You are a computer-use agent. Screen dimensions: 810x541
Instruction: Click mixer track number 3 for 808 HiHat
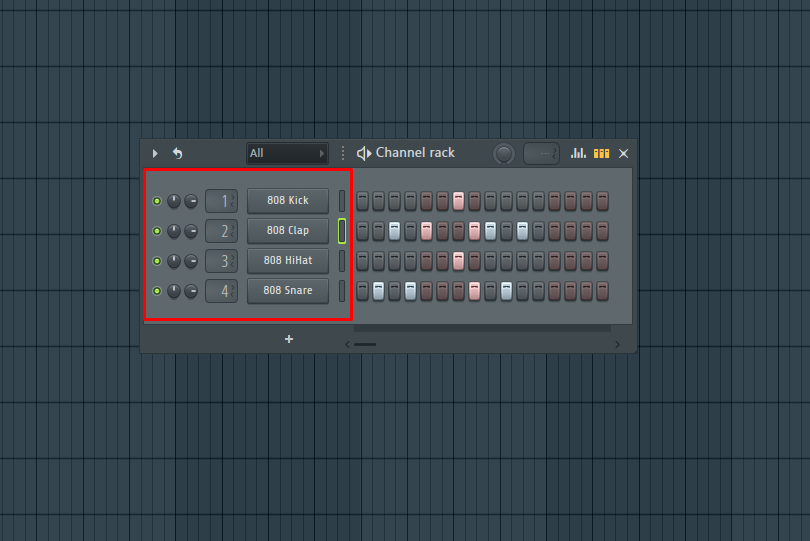click(222, 261)
